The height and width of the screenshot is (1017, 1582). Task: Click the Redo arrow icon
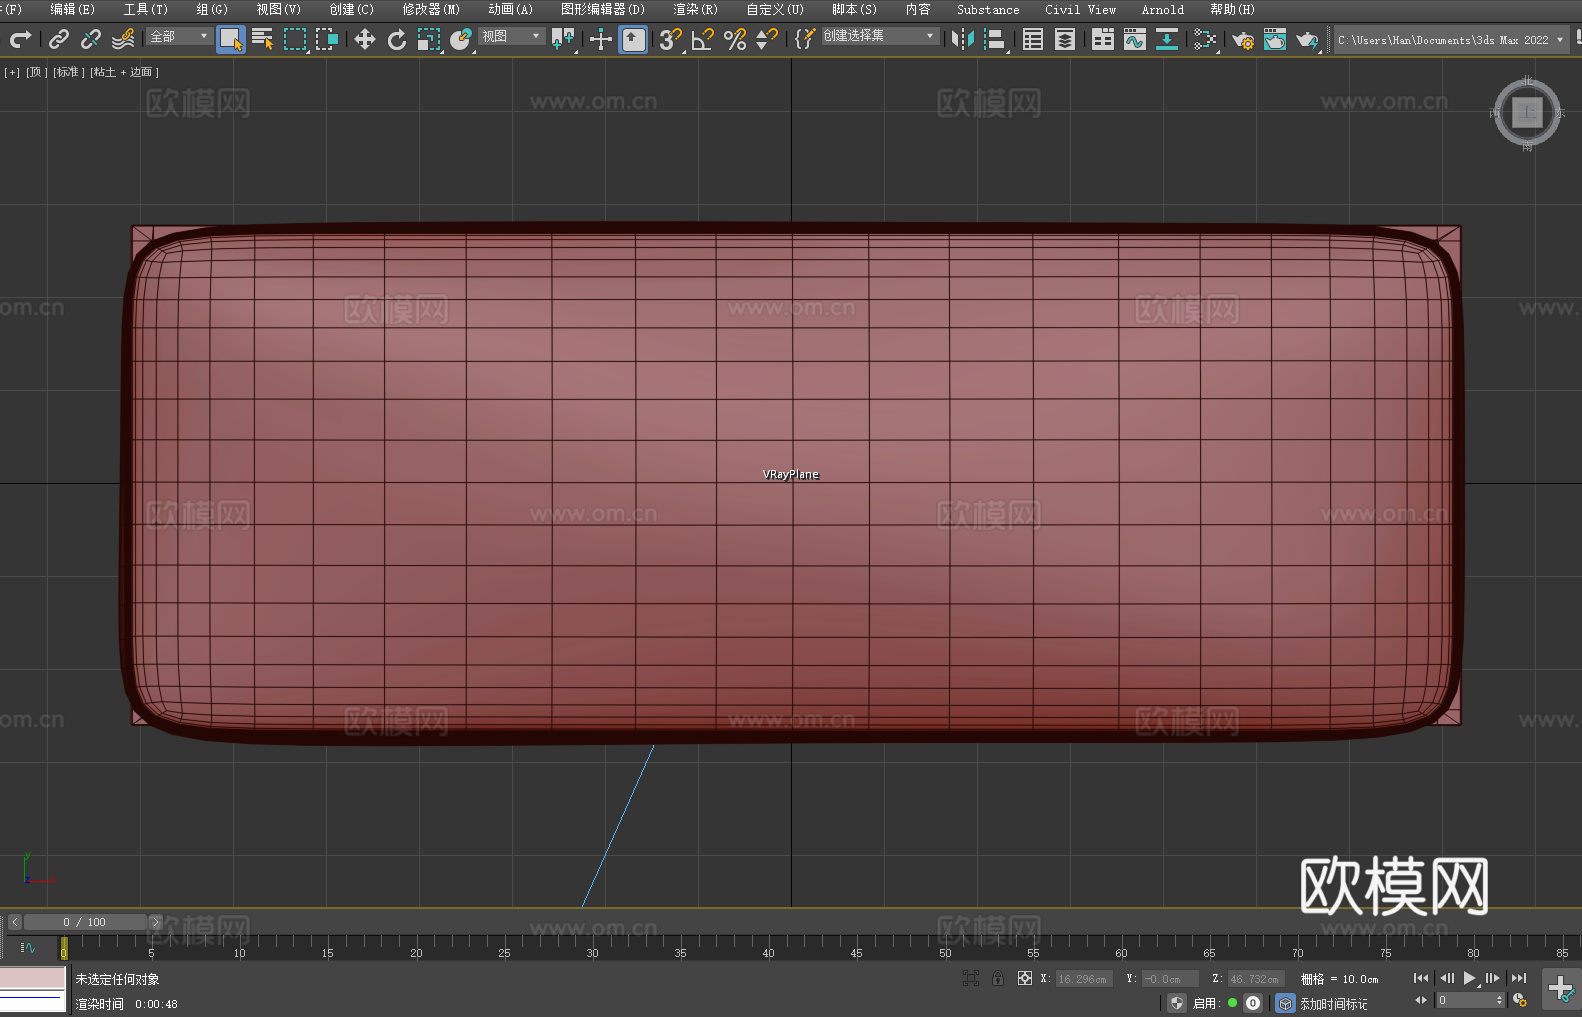(x=20, y=39)
